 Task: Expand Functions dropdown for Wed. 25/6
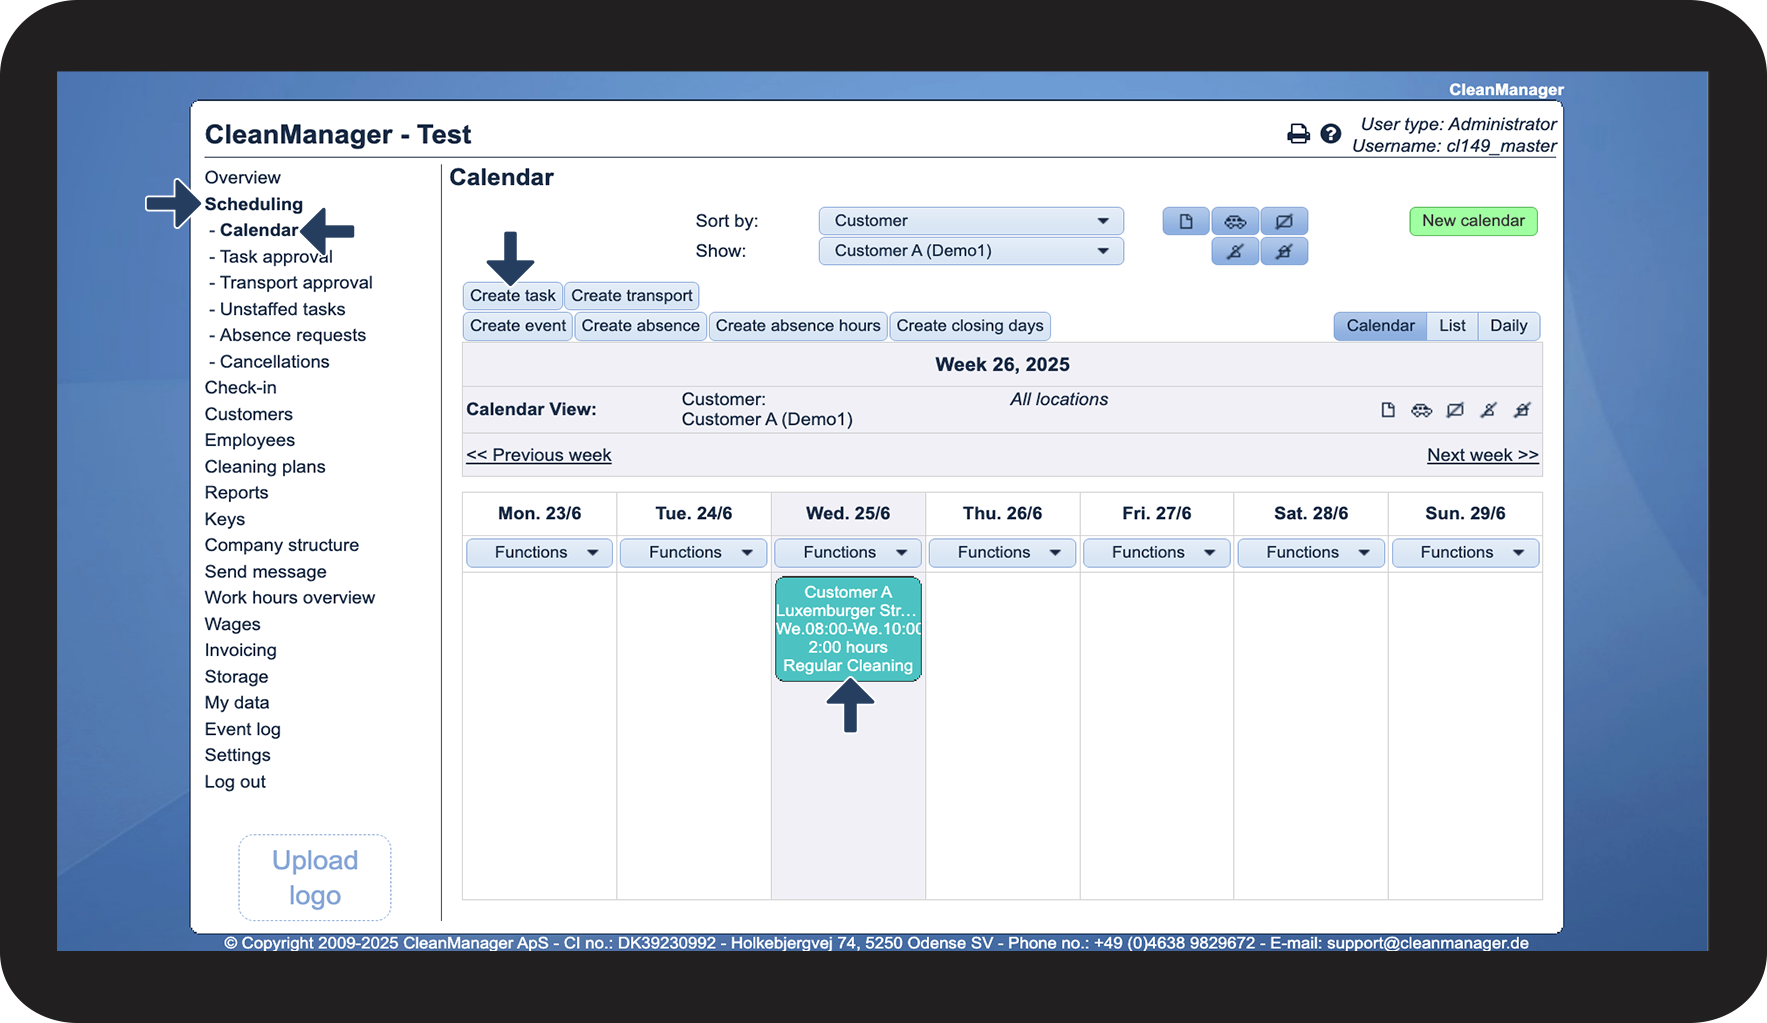[x=848, y=553]
